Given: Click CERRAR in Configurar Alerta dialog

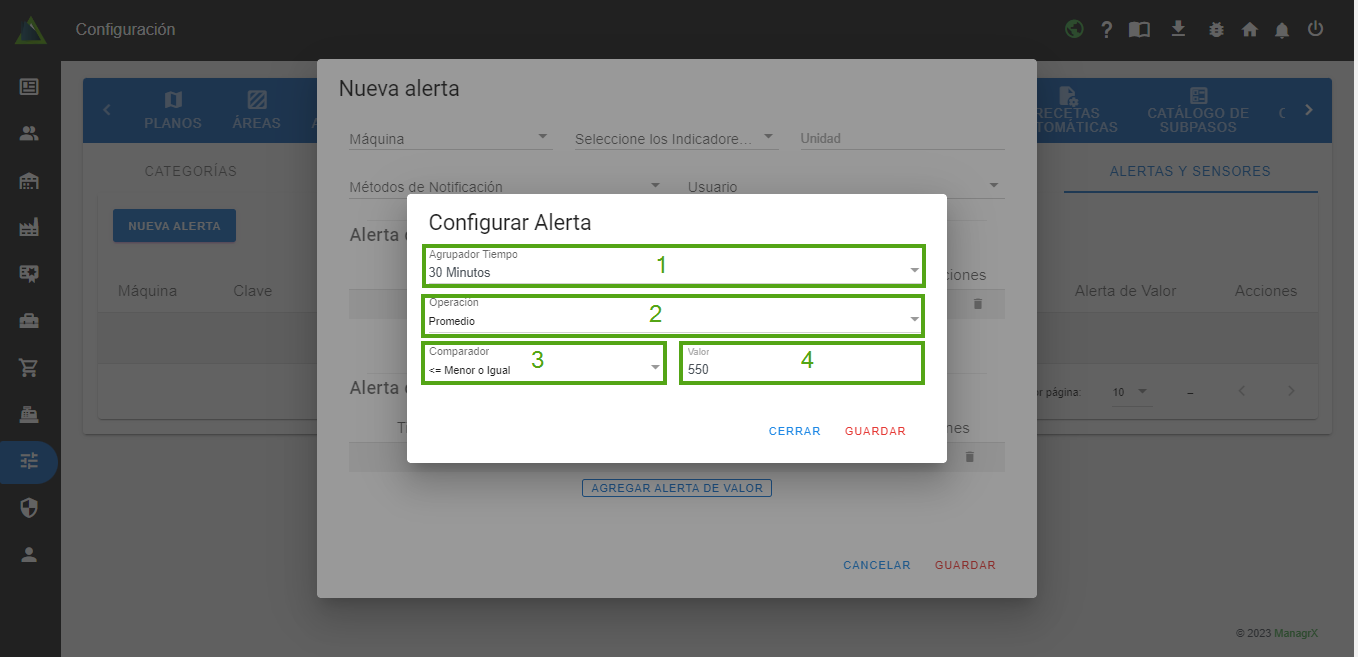Looking at the screenshot, I should point(794,432).
